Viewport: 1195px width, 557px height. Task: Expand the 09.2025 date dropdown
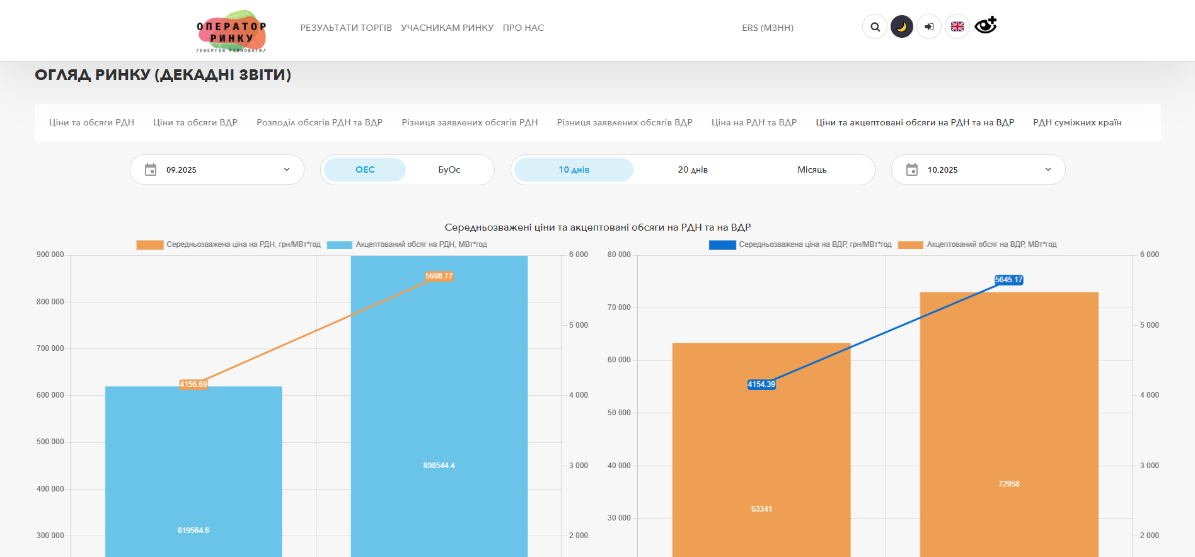click(286, 170)
